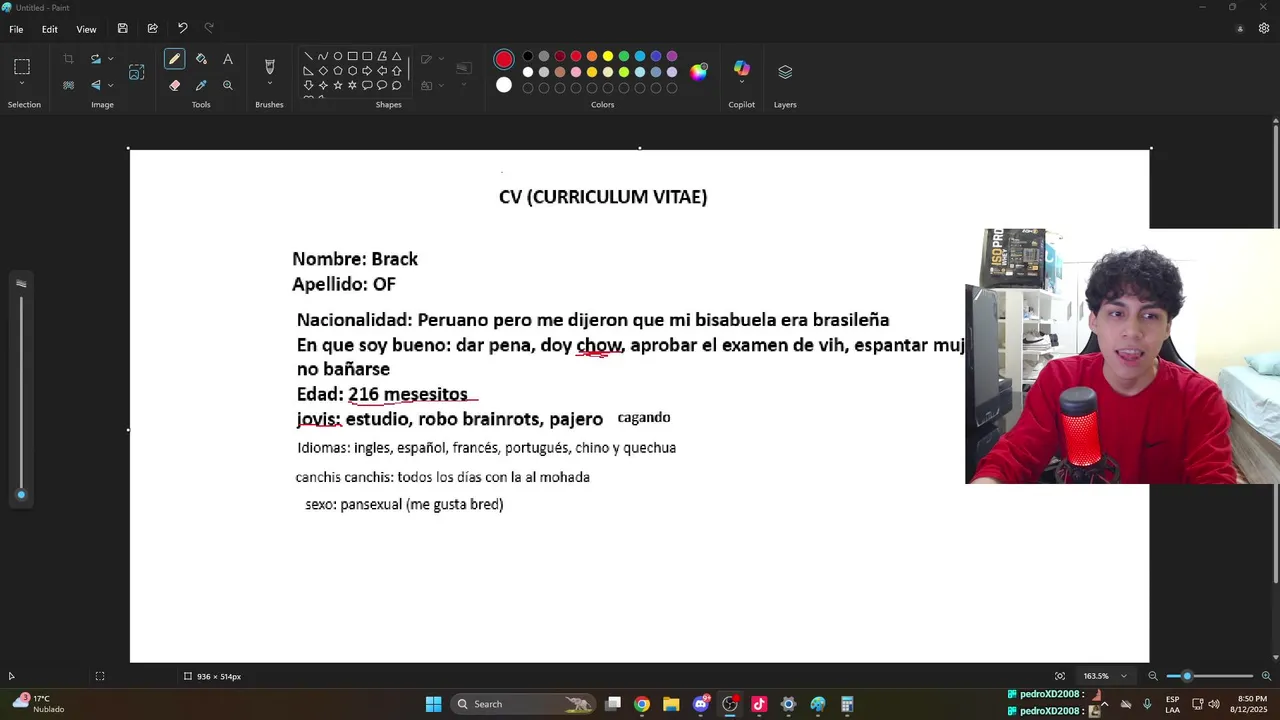The image size is (1280, 720).
Task: Click the Undo arrow
Action: (x=182, y=28)
